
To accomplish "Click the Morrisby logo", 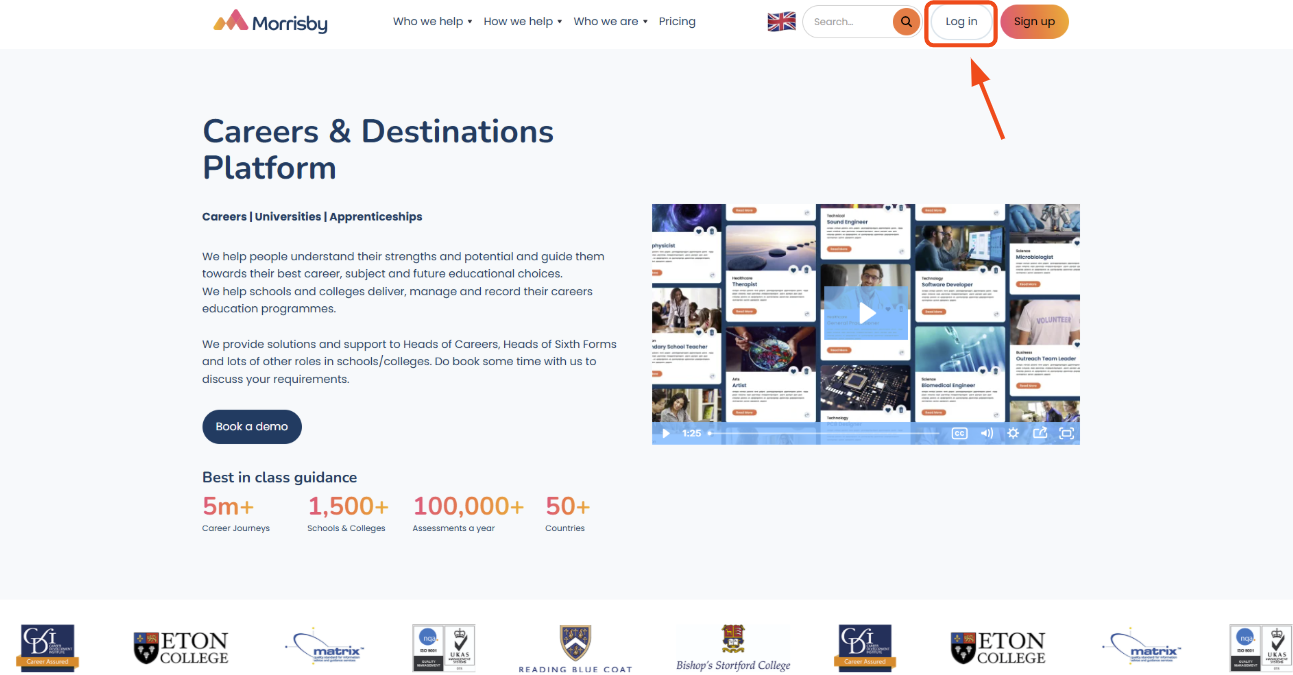I will click(x=270, y=21).
